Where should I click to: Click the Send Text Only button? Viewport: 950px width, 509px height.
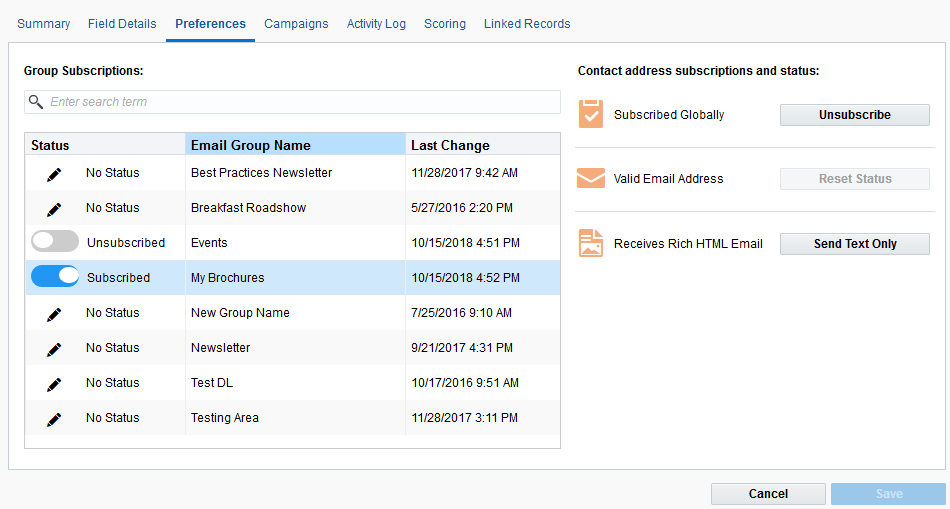(x=855, y=244)
